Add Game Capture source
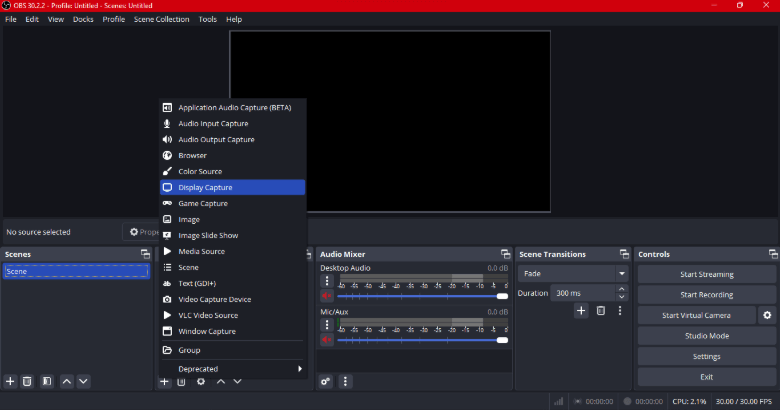This screenshot has width=780, height=410. click(232, 203)
